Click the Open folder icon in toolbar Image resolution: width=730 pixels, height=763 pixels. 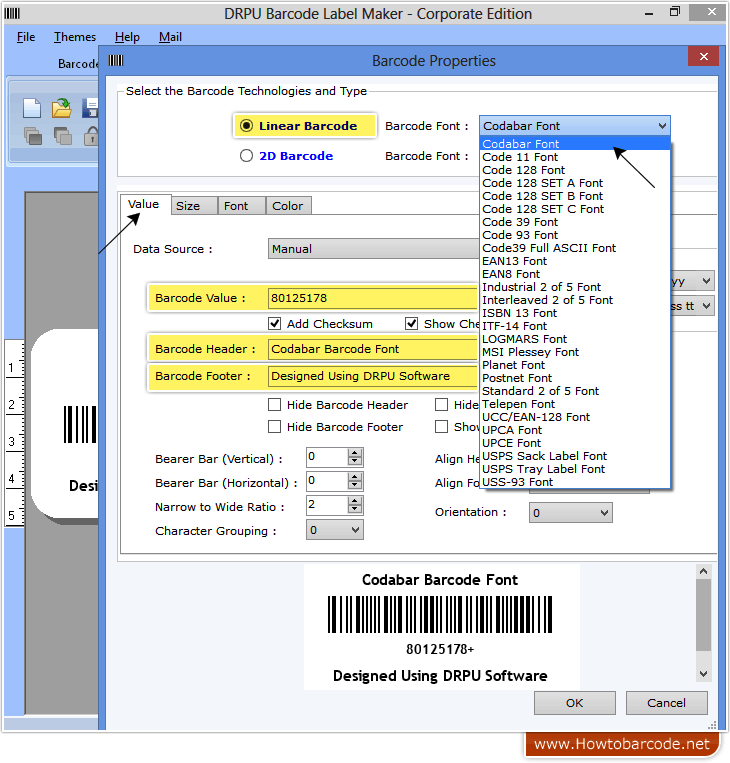coord(62,108)
